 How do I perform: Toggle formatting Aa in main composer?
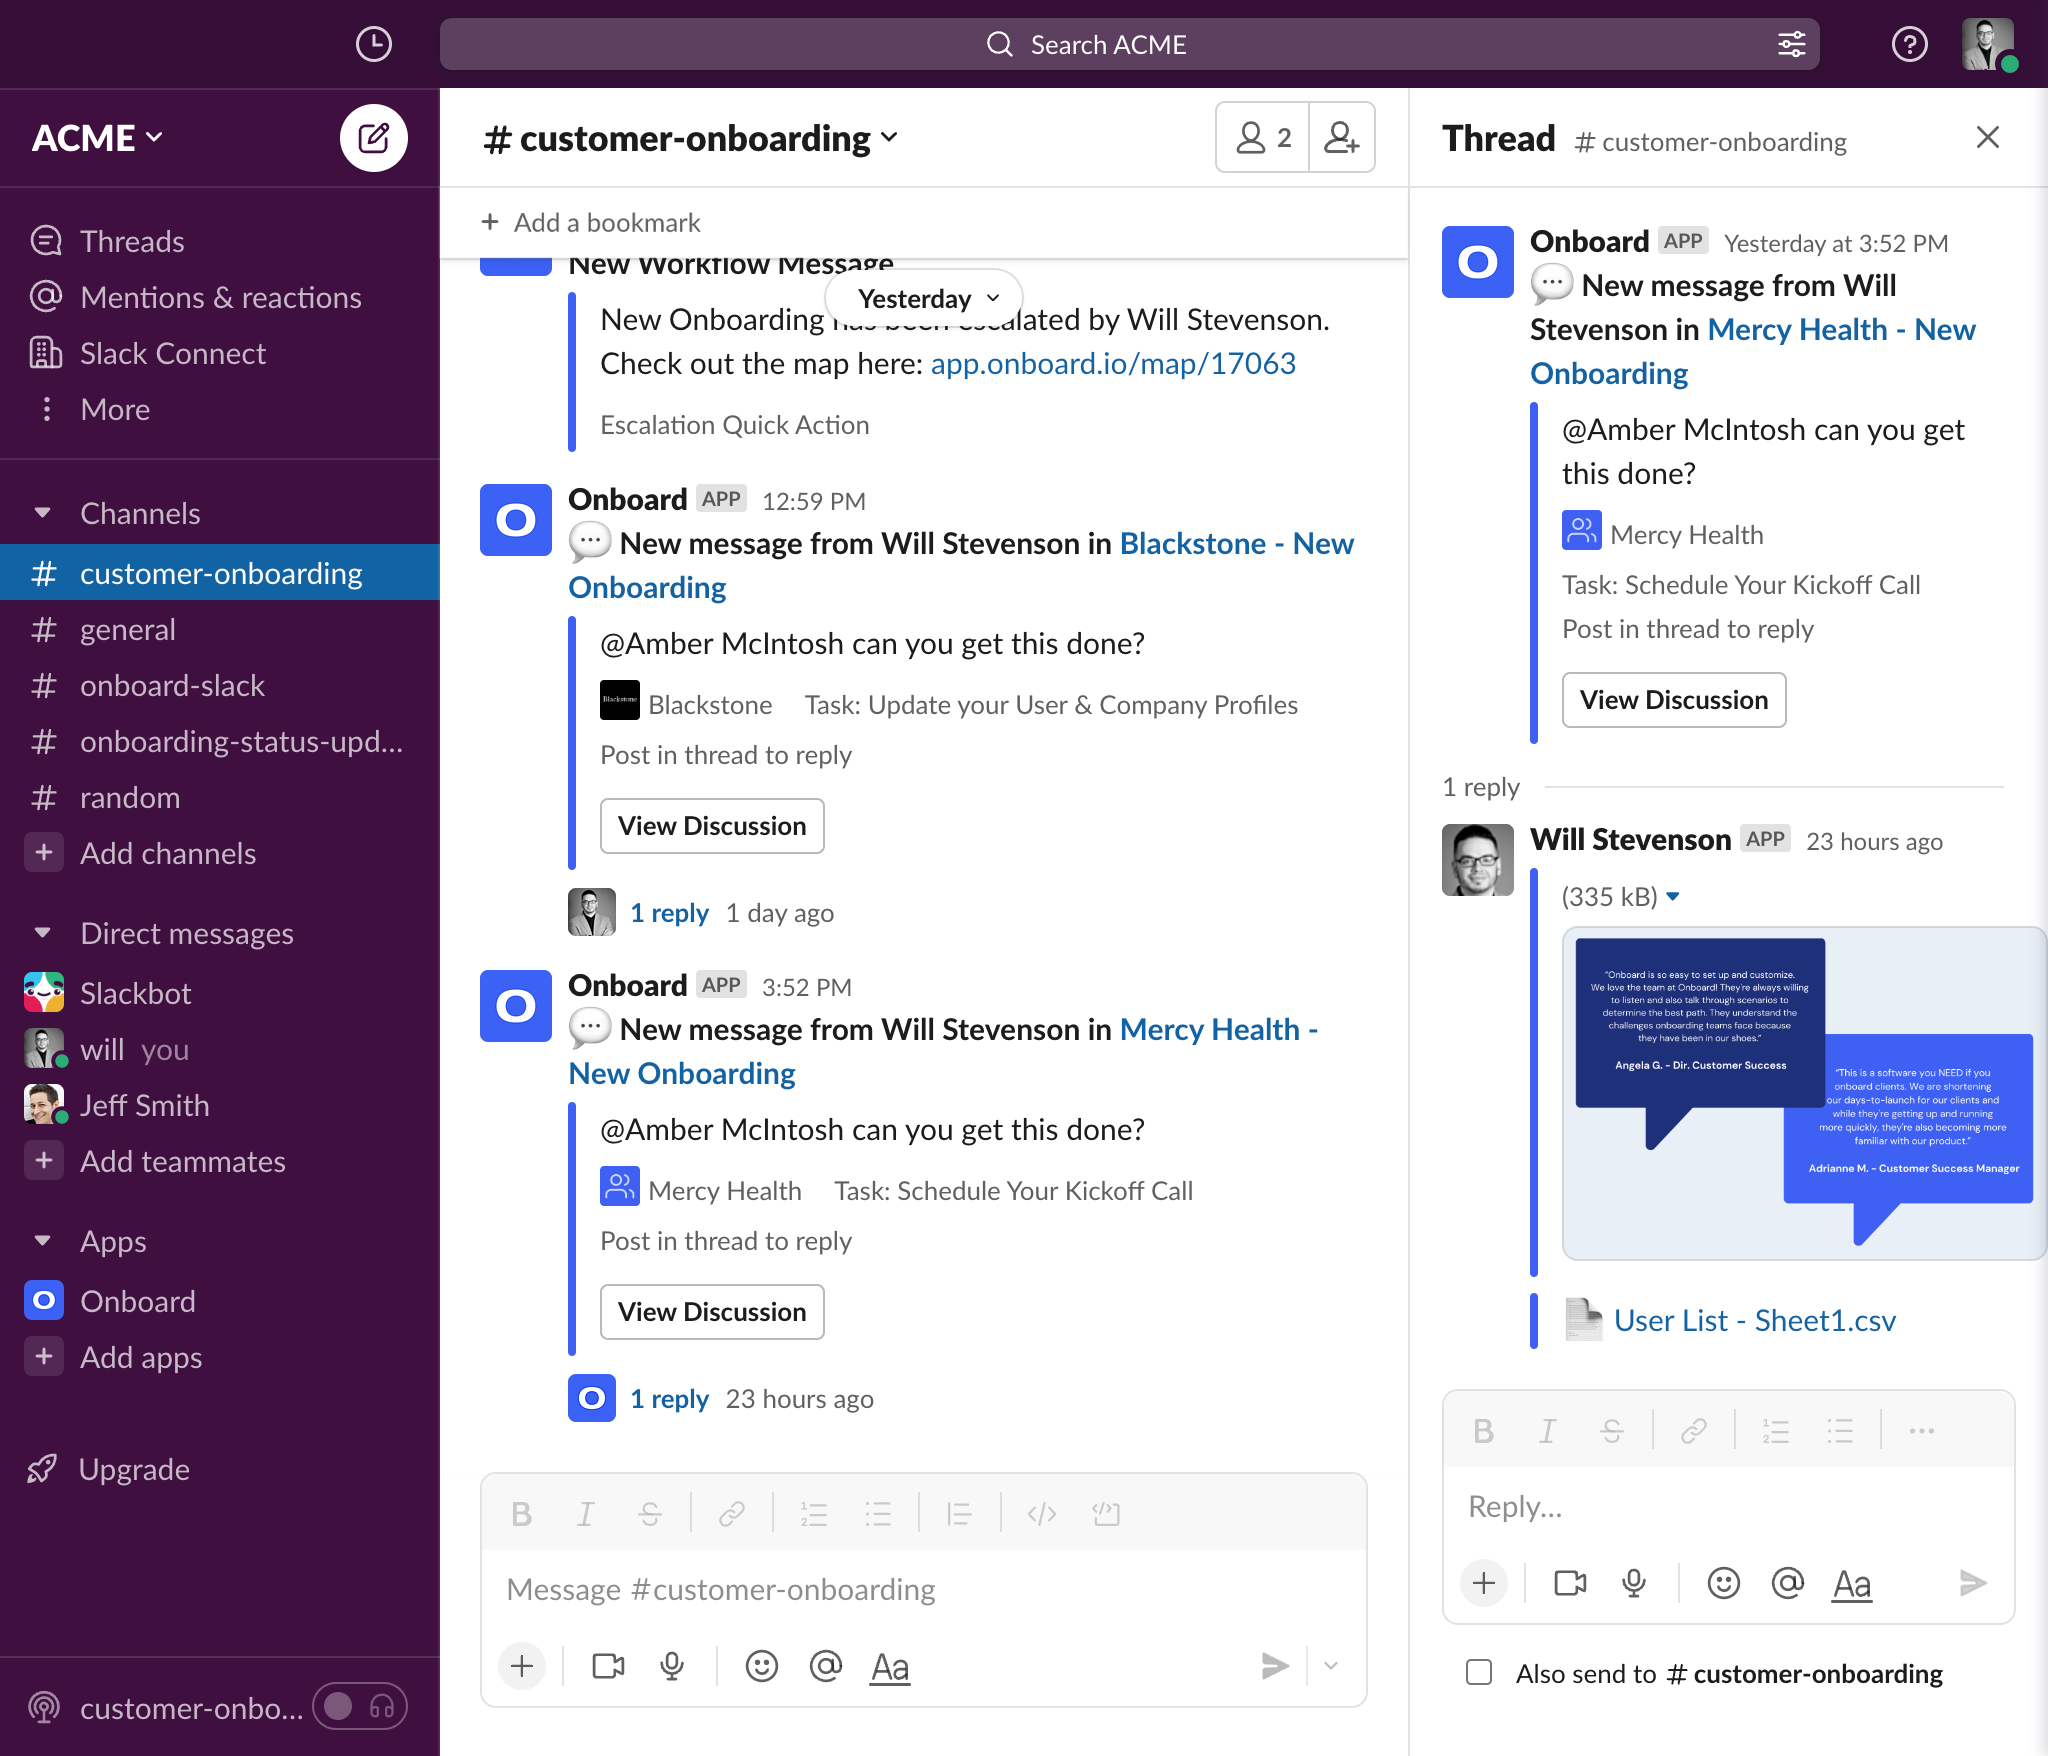coord(890,1666)
